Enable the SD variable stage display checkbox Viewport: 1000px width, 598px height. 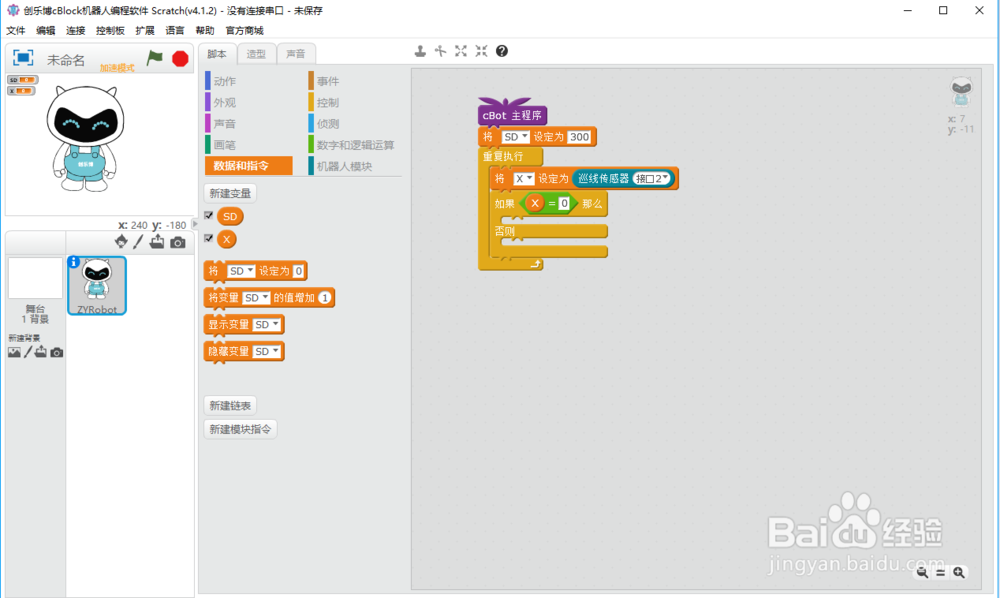[208, 216]
